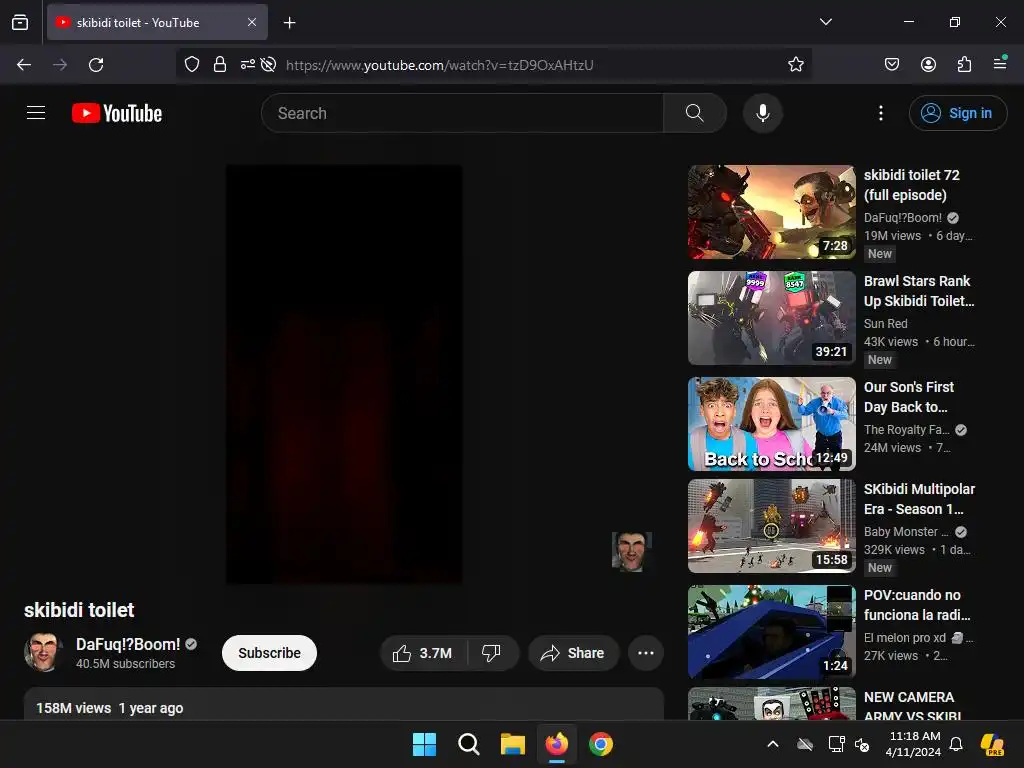Select the skibidi toilet - YouTube tab
Image resolution: width=1024 pixels, height=768 pixels.
click(157, 22)
